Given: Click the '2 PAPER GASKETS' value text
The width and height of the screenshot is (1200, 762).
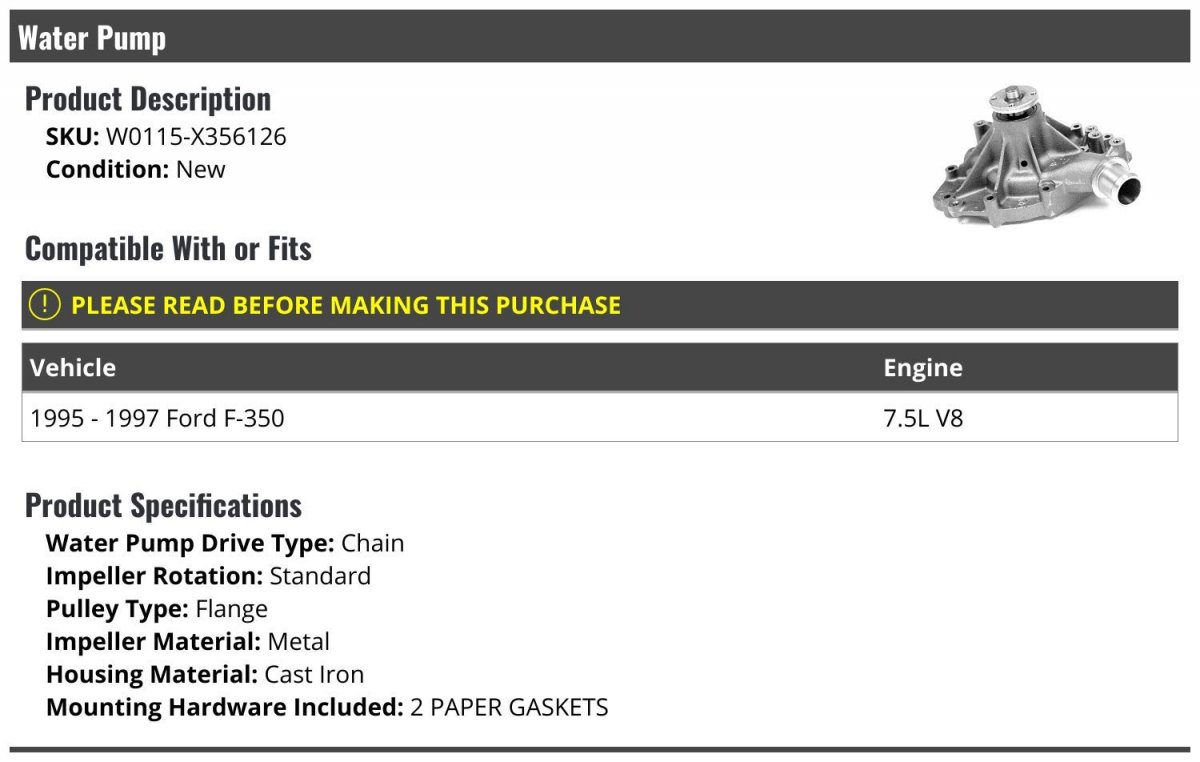Looking at the screenshot, I should [509, 708].
